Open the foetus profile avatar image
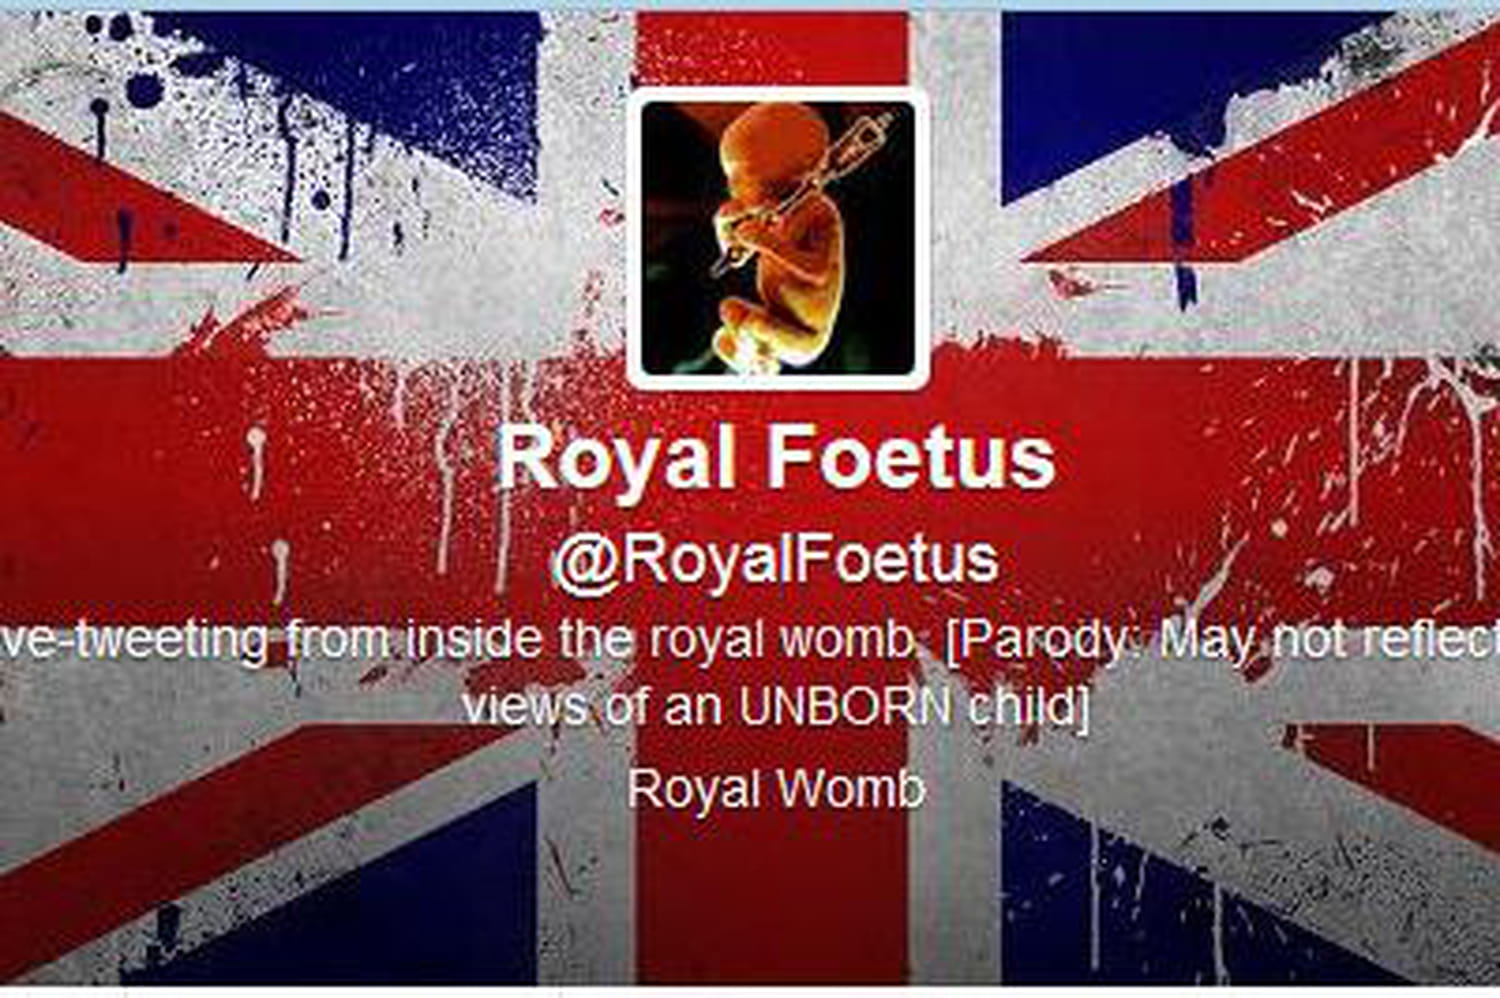Screen dimensions: 1500x998 778,238
